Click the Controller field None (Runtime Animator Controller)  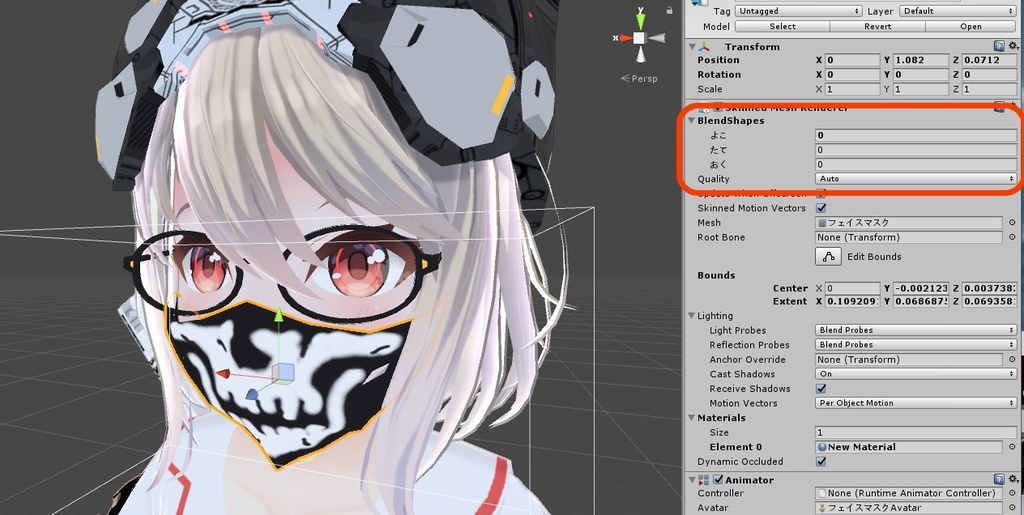(x=909, y=493)
